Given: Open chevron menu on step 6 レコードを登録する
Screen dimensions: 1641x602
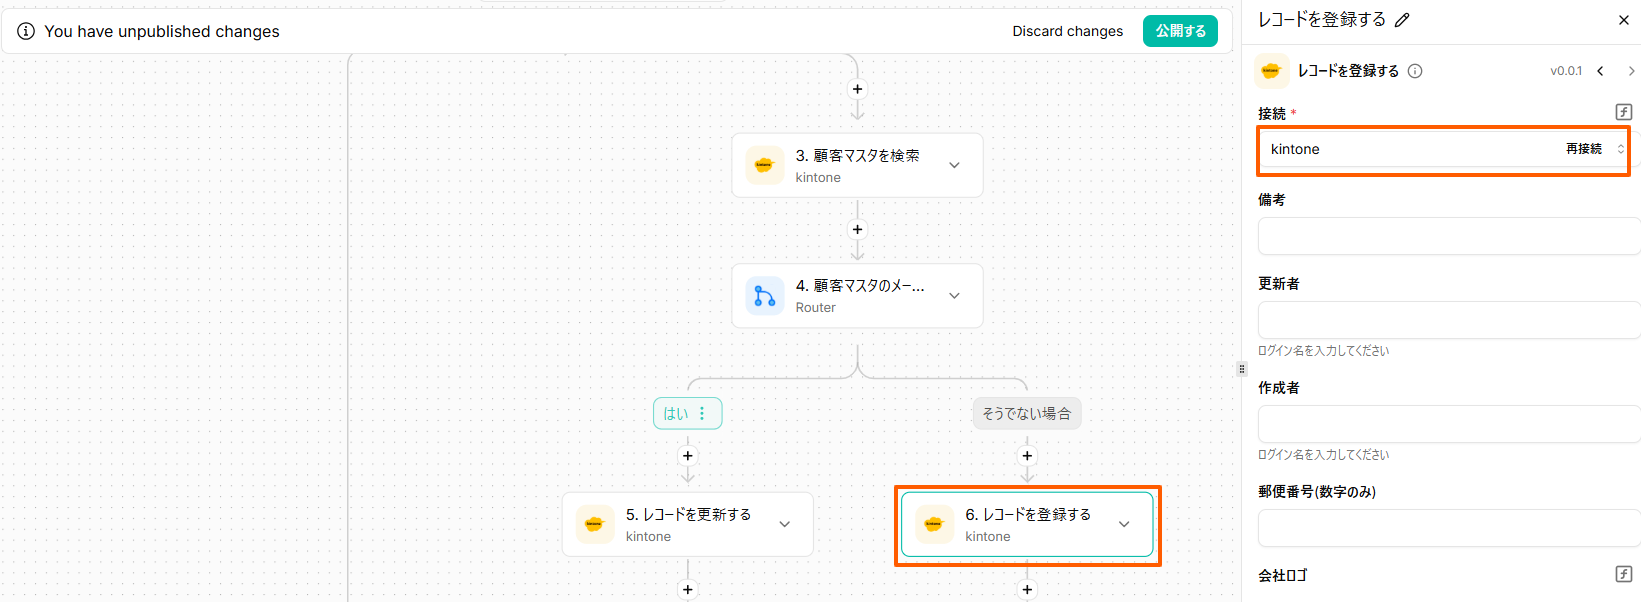Looking at the screenshot, I should point(1124,524).
